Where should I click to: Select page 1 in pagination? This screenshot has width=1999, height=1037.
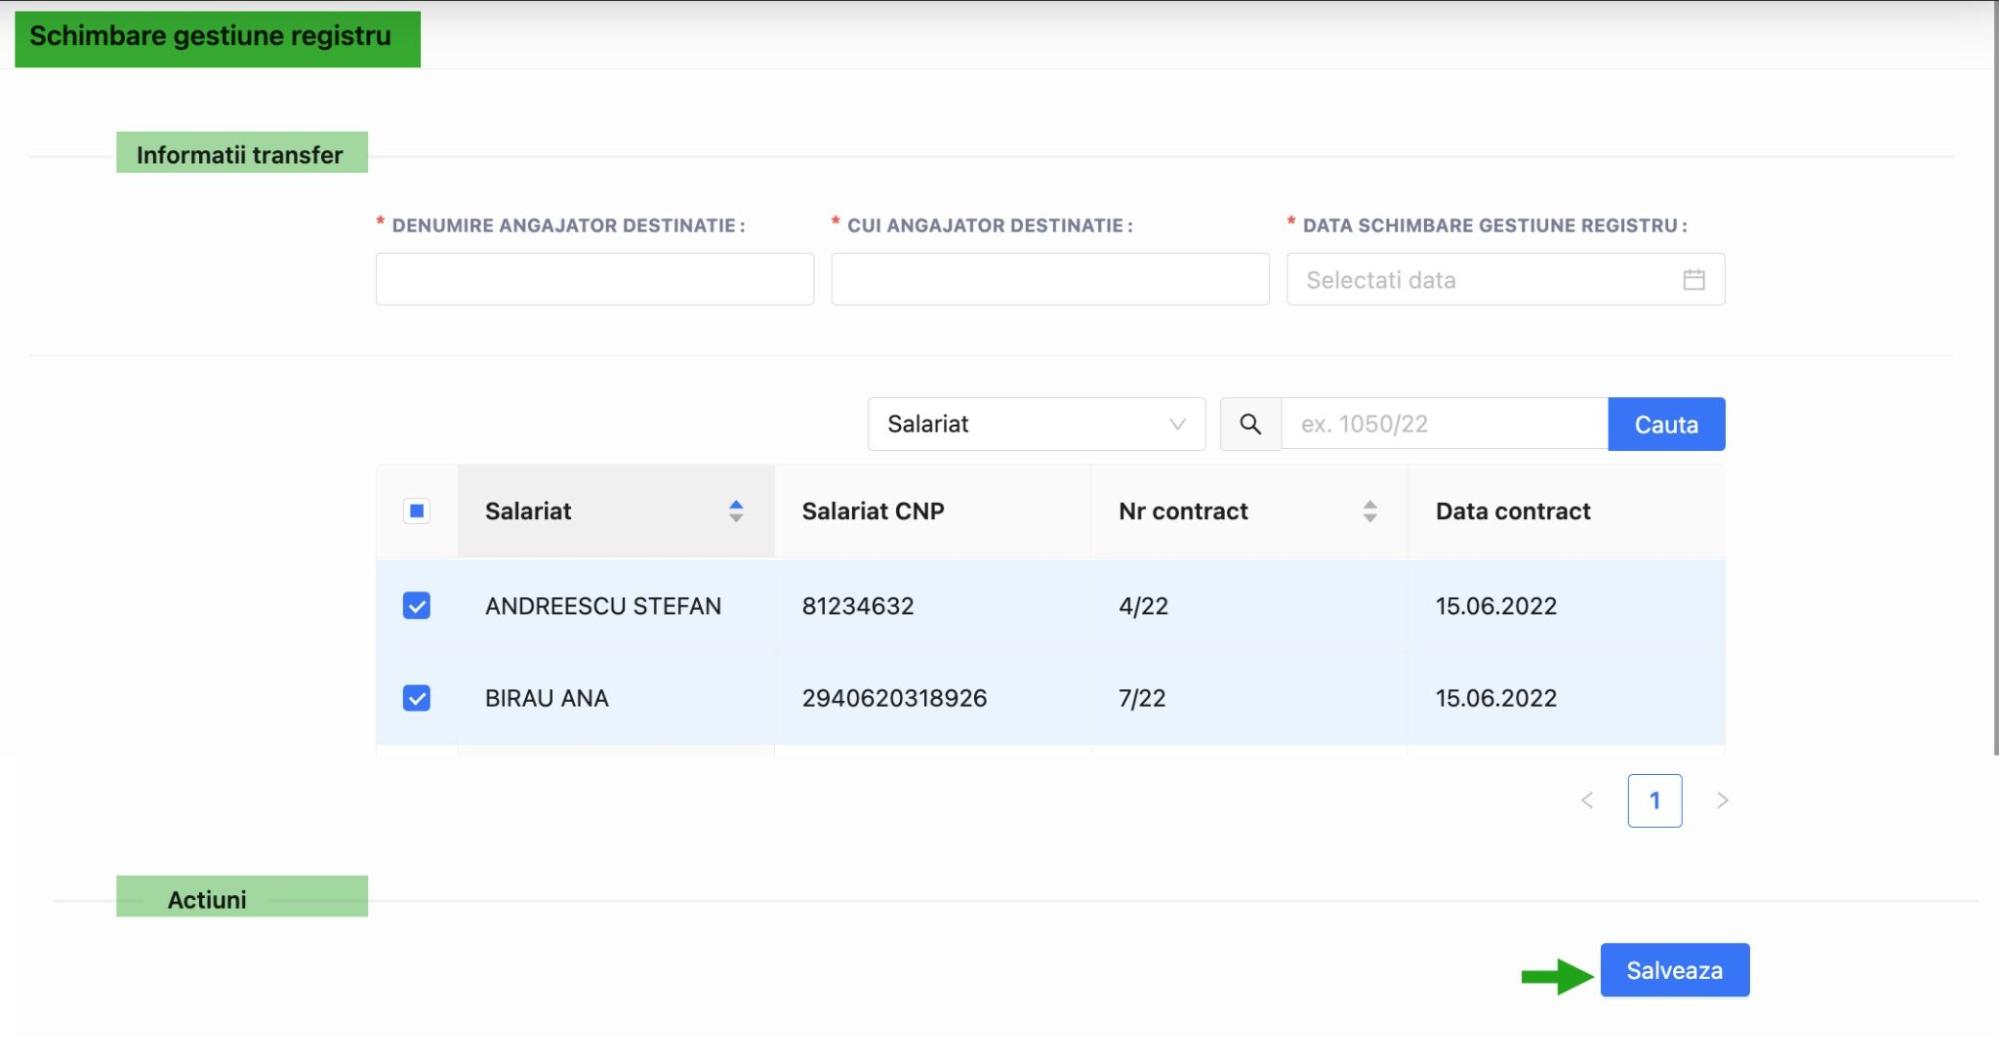1654,800
